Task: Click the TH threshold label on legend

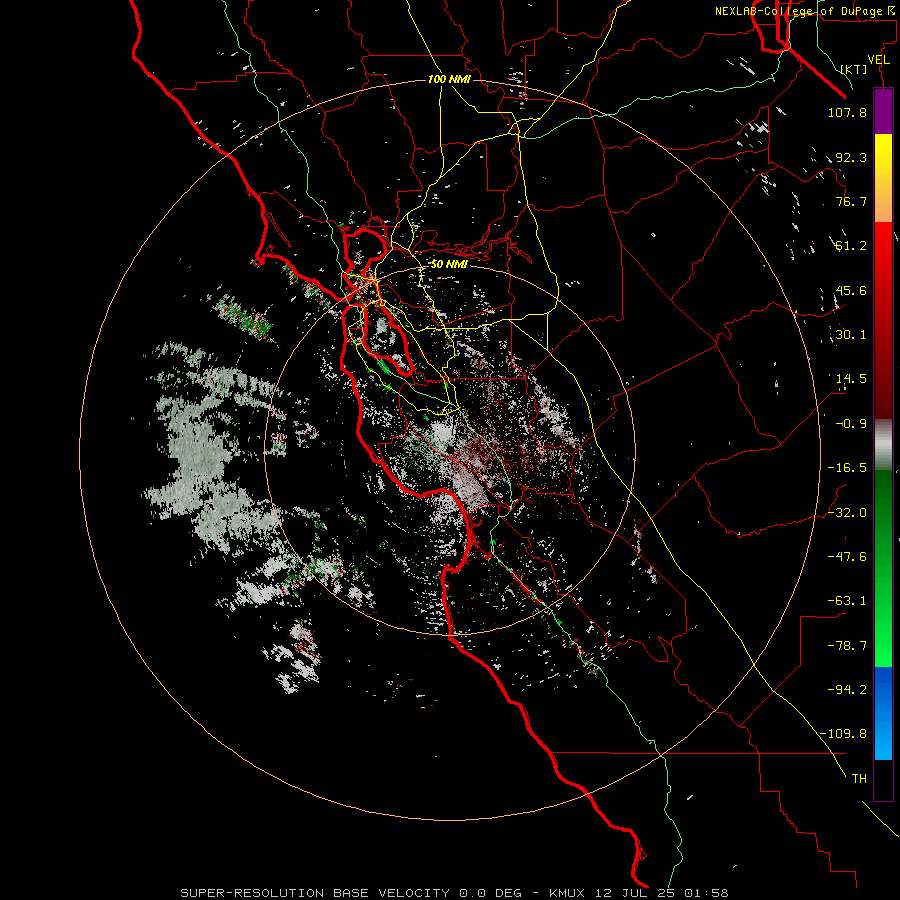Action: 859,779
